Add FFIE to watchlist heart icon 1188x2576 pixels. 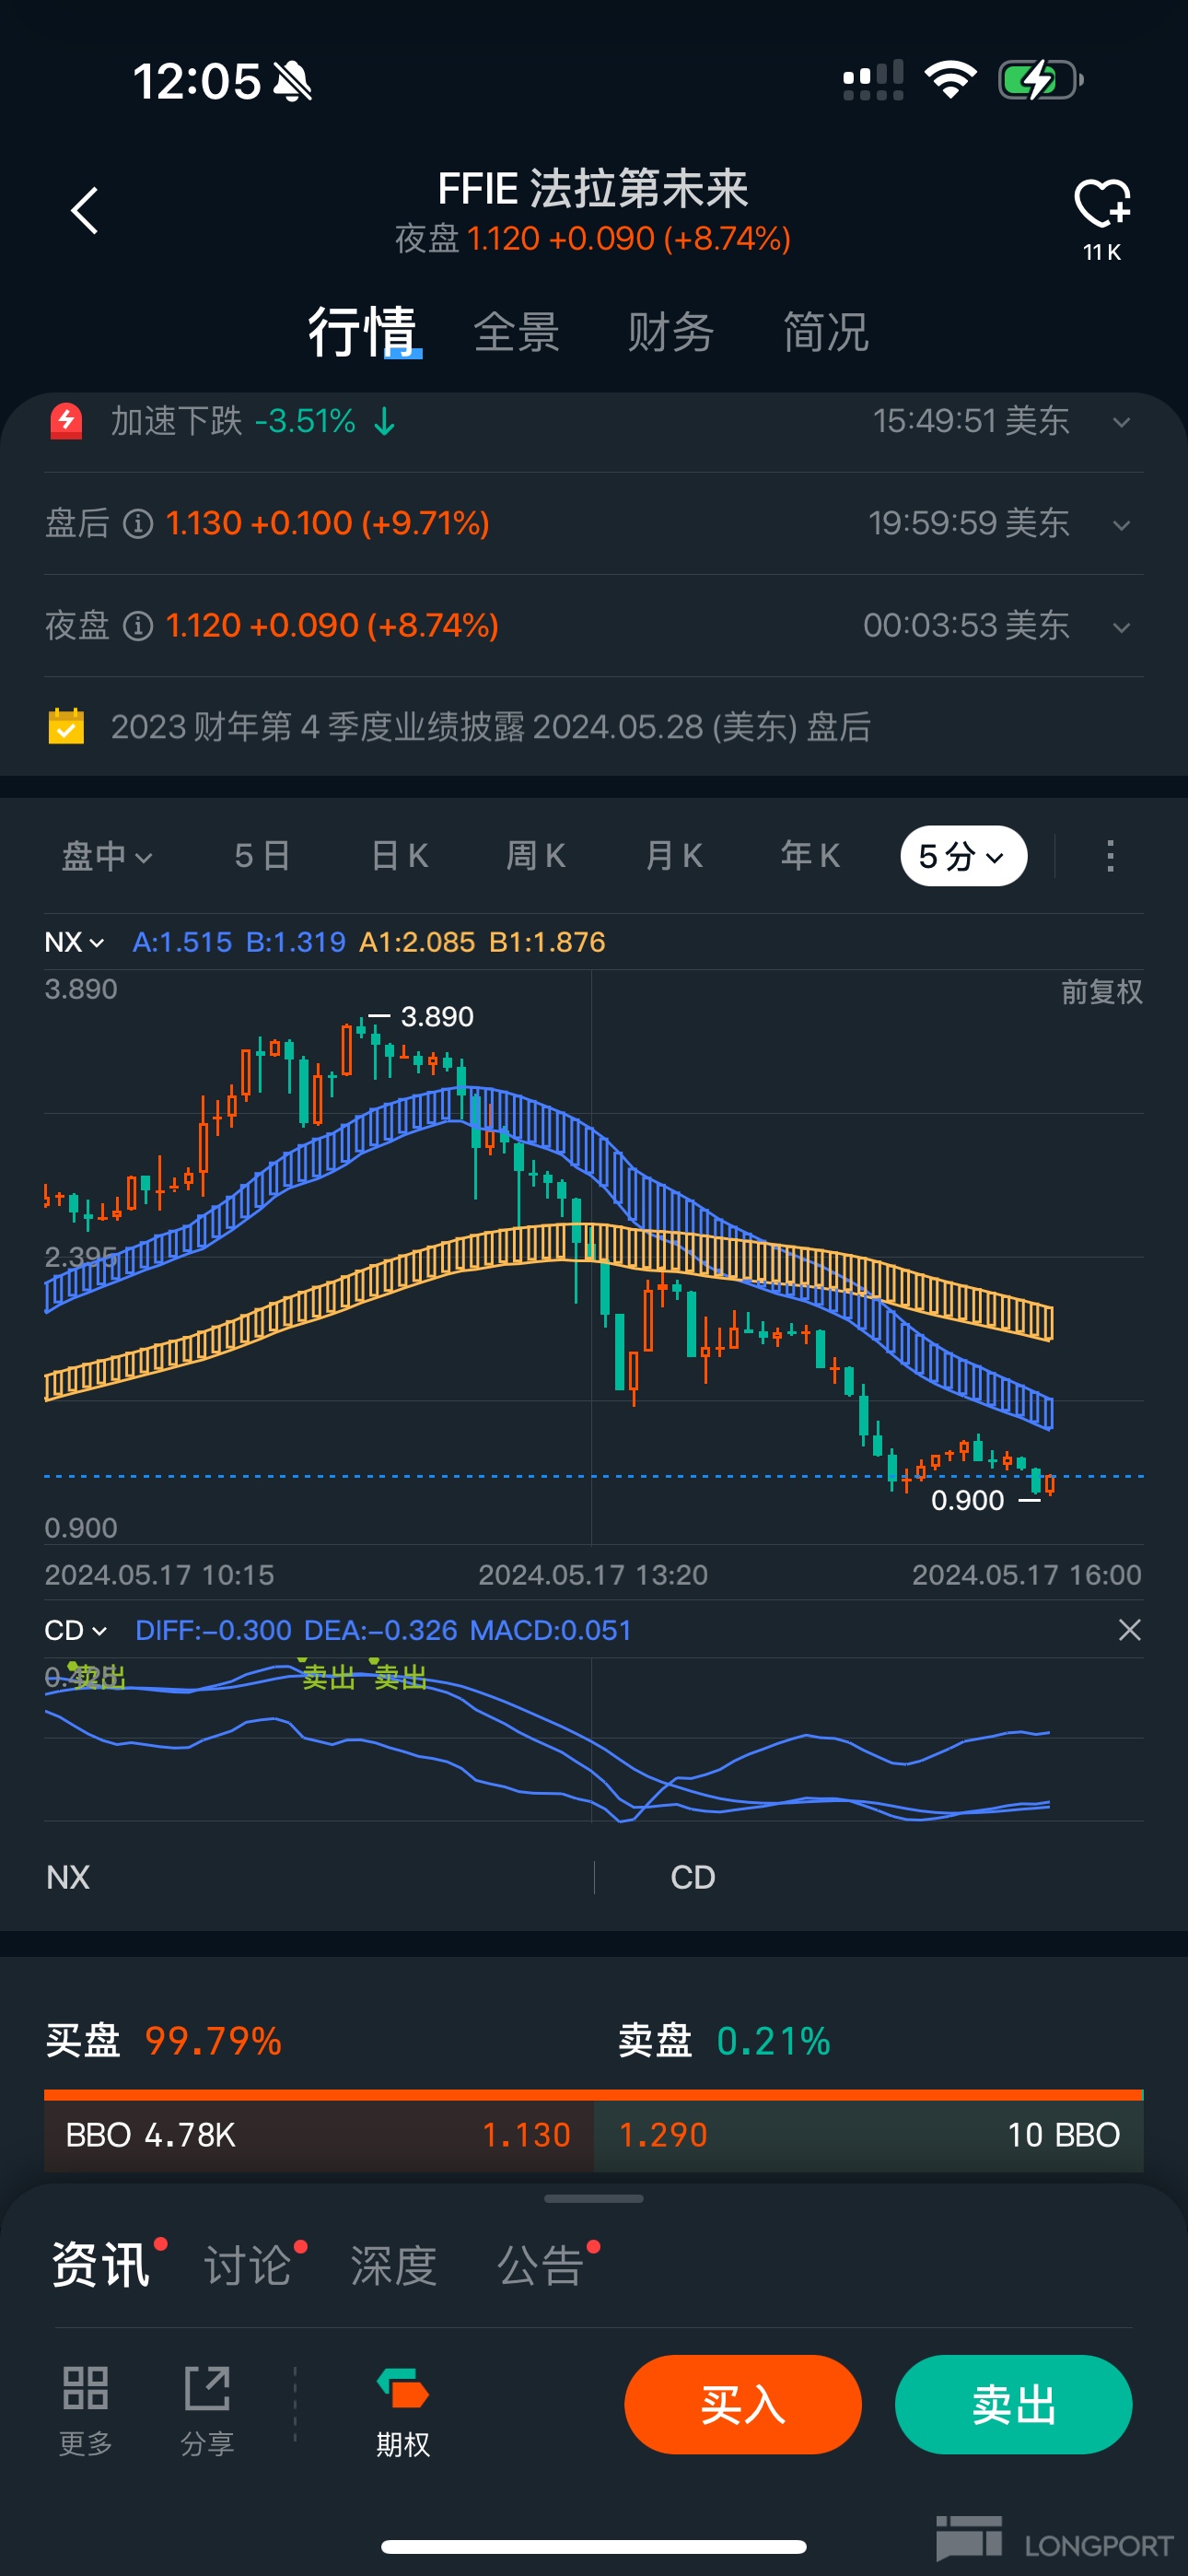point(1101,204)
